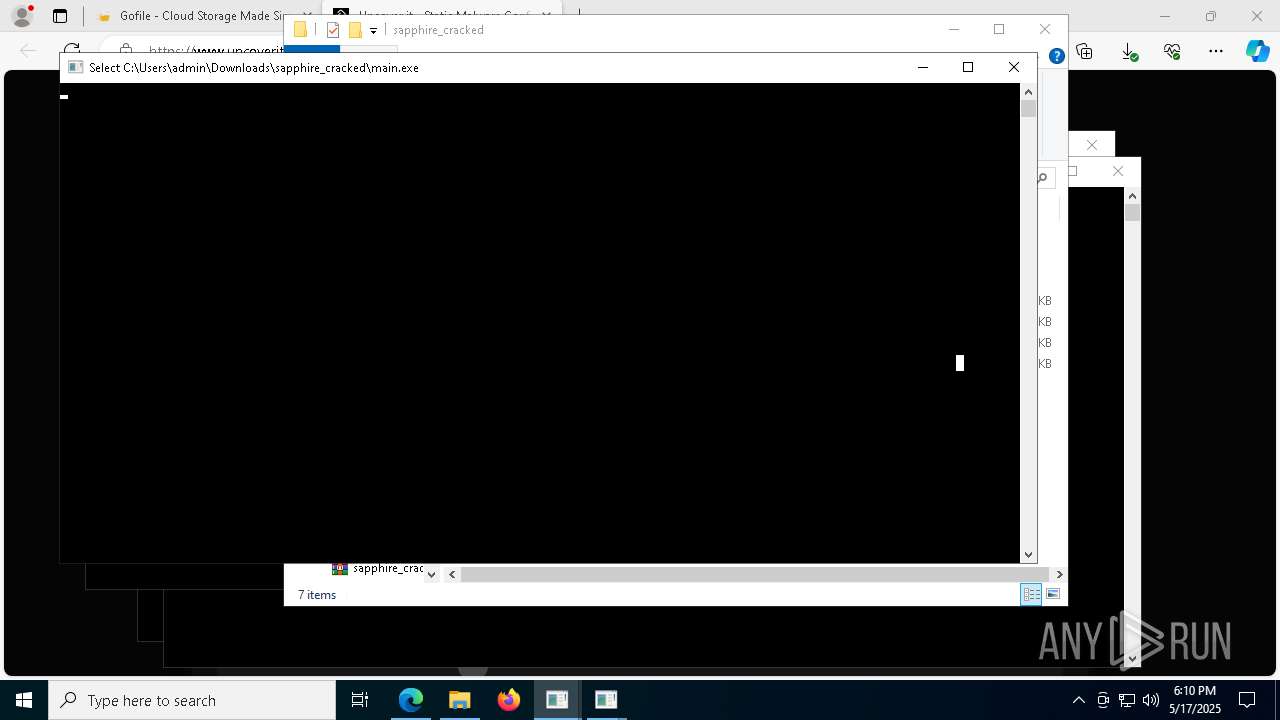
Task: Open the Copilot sidebar icon
Action: (x=1257, y=51)
